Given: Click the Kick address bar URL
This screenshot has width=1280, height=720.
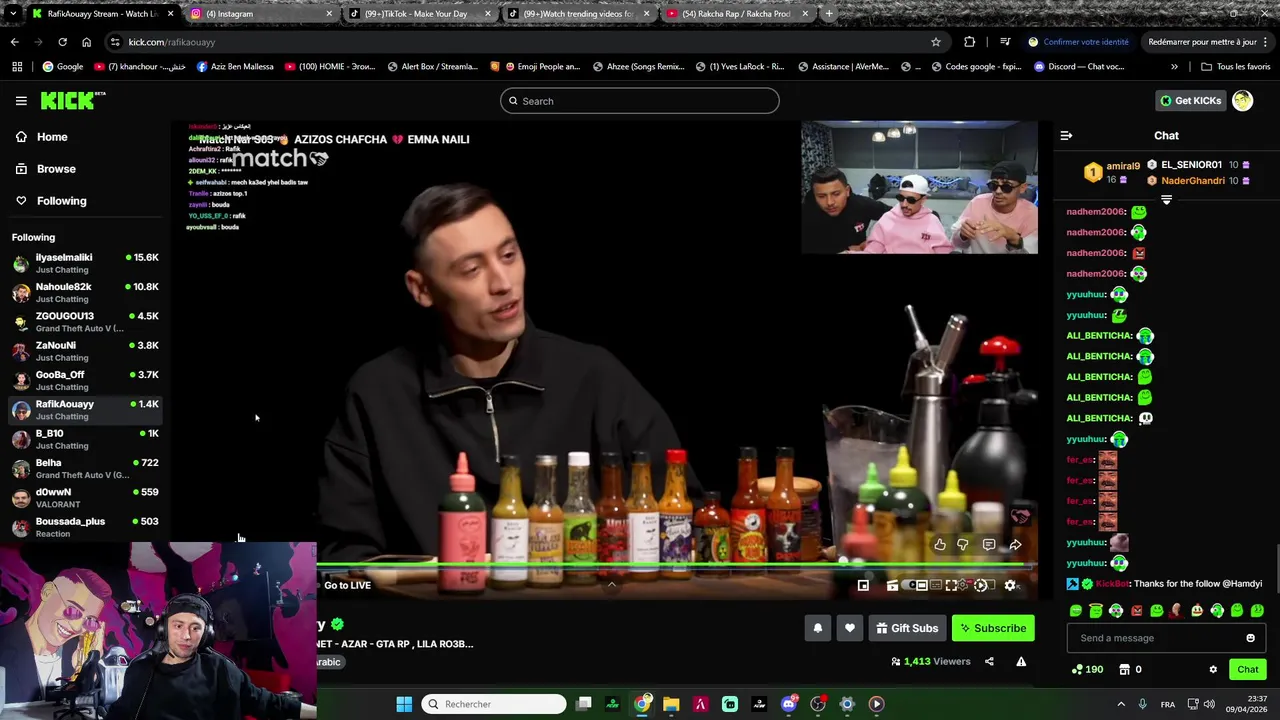Looking at the screenshot, I should tap(172, 42).
